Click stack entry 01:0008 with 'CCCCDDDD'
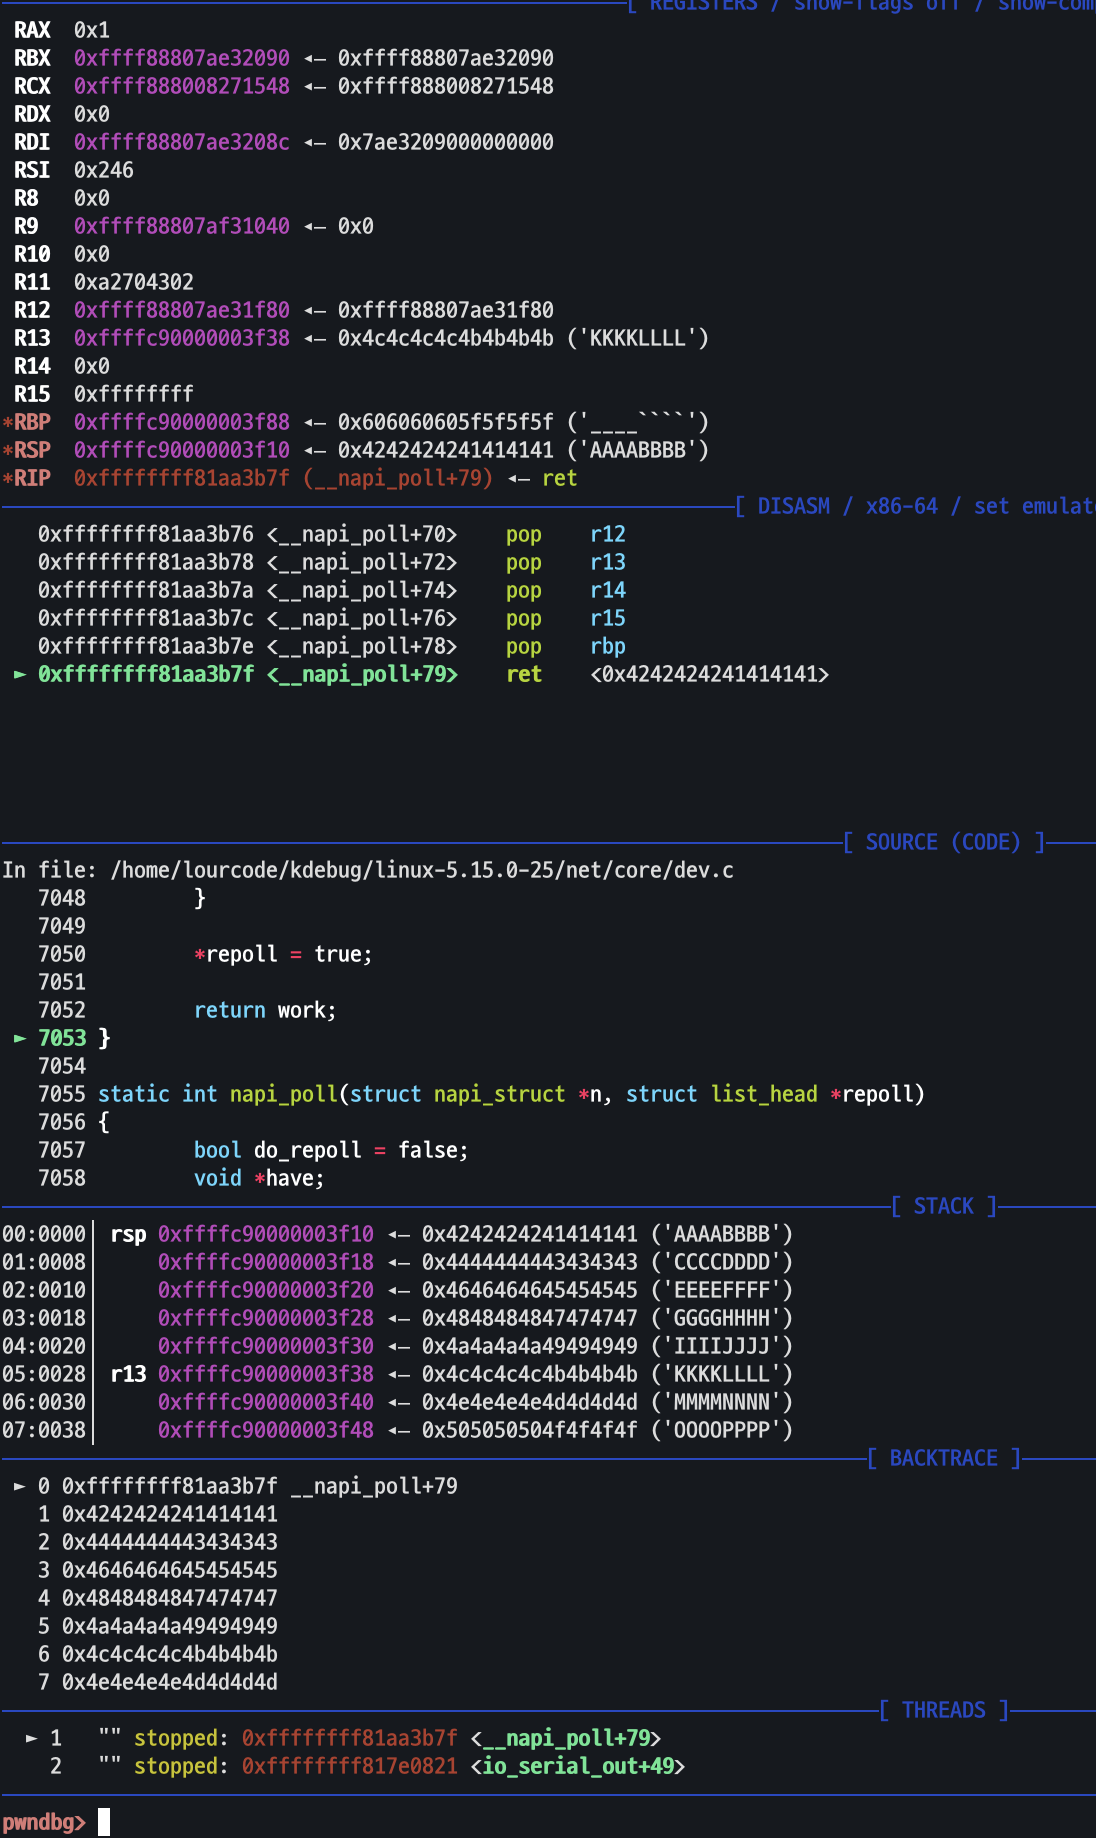This screenshot has height=1838, width=1096. 397,1262
